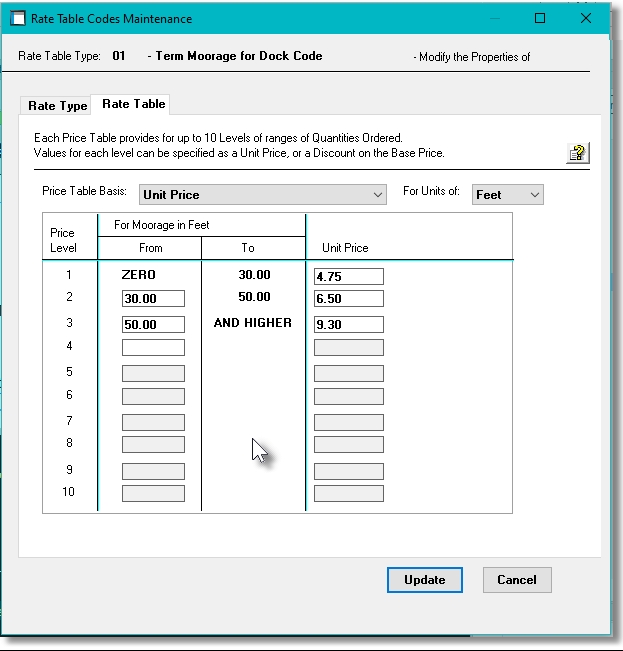Click the level 6 Unit Price field

[349, 396]
